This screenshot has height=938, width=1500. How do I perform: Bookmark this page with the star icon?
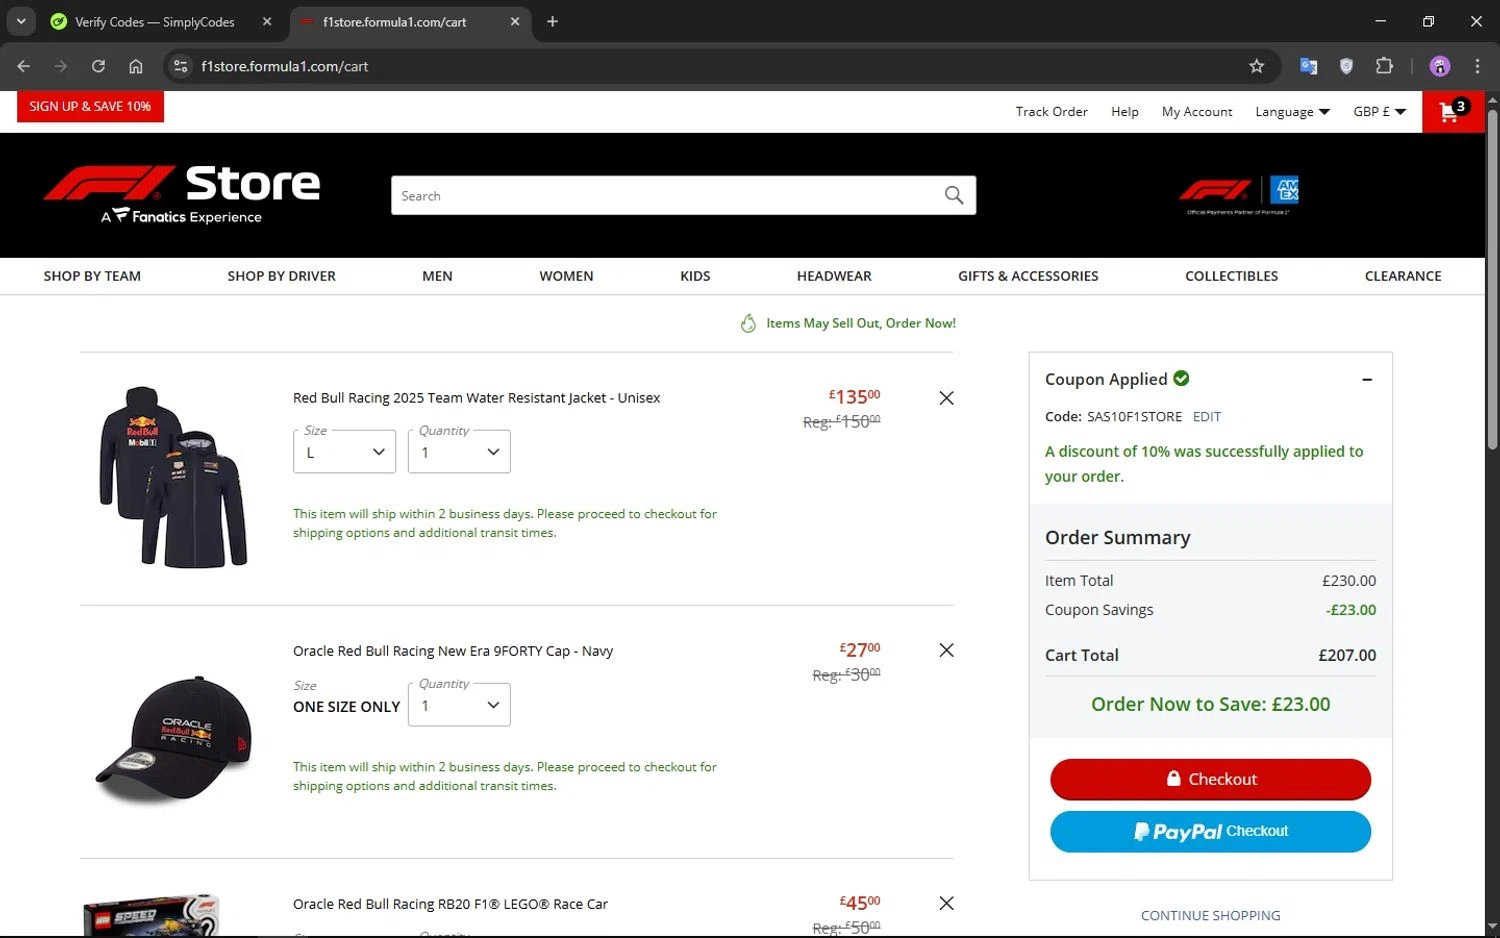1256,66
